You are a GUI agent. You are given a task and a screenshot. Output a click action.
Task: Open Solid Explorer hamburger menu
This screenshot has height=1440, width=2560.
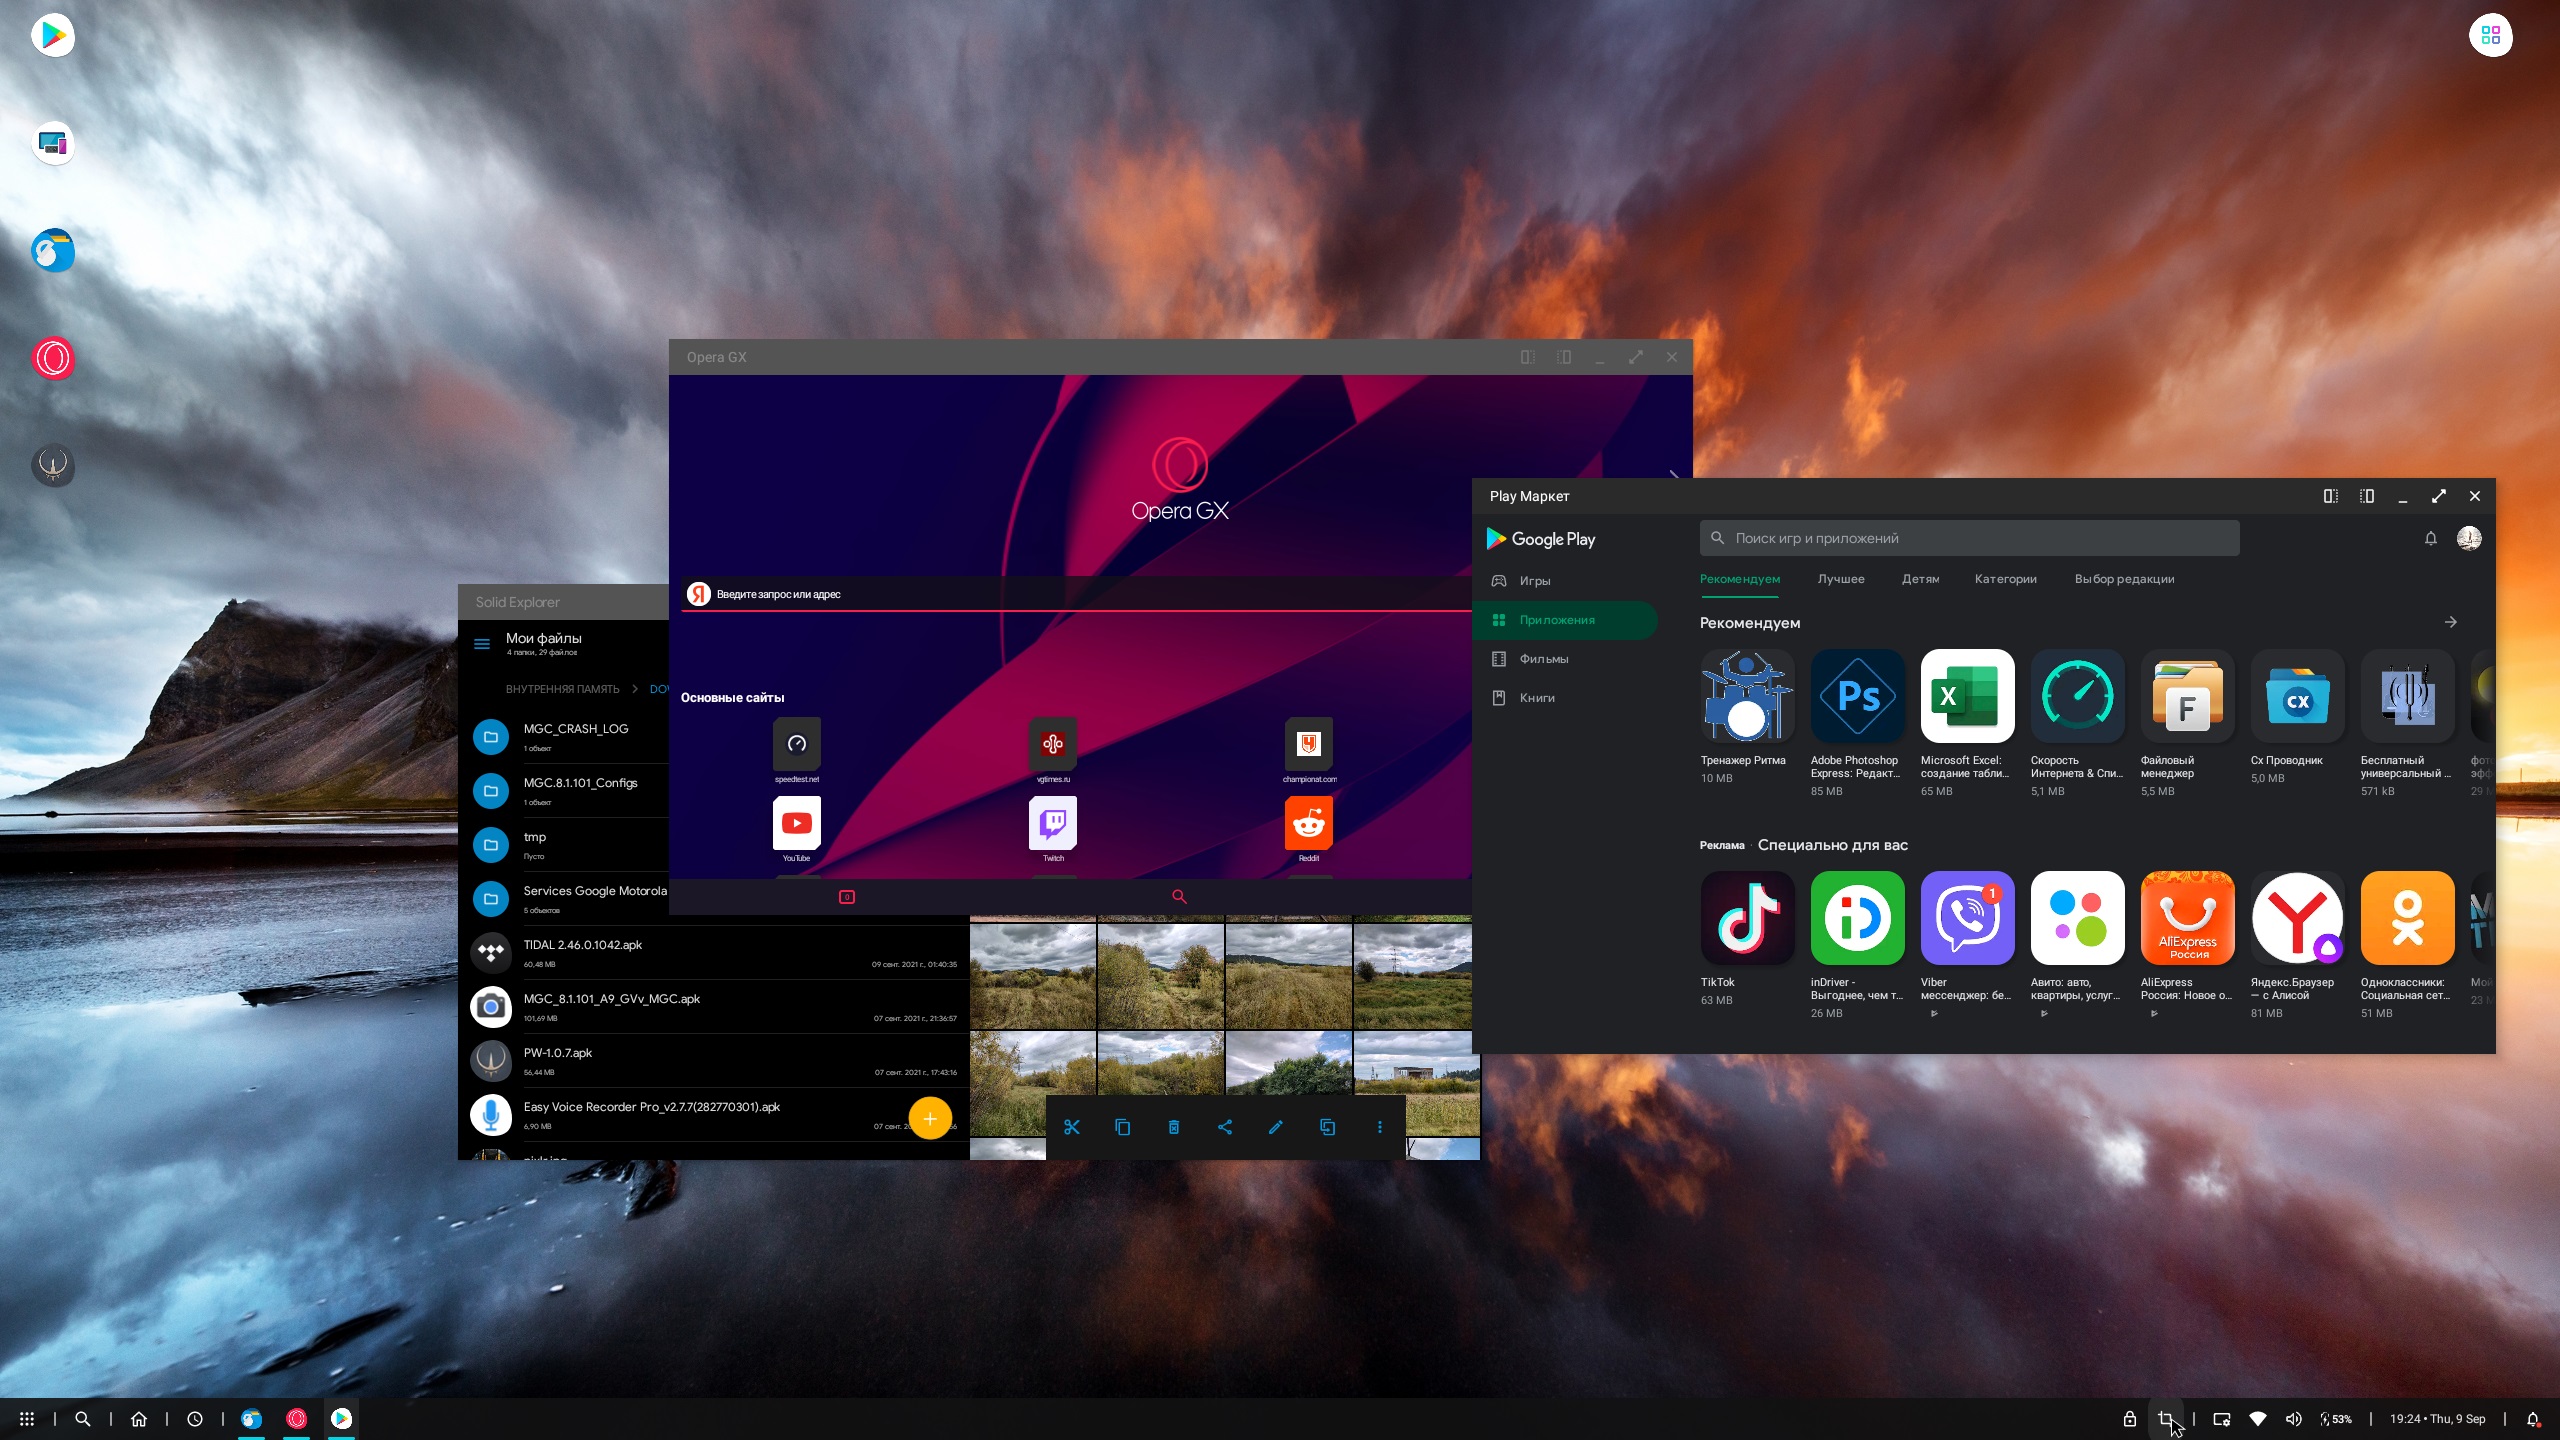pyautogui.click(x=482, y=644)
